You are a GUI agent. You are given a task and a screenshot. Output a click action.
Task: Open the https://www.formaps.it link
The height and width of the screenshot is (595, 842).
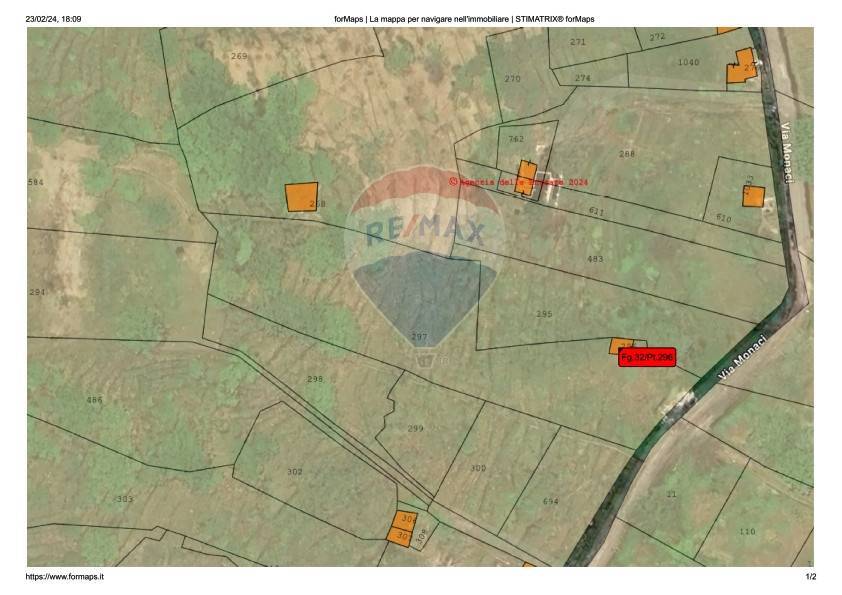65,577
